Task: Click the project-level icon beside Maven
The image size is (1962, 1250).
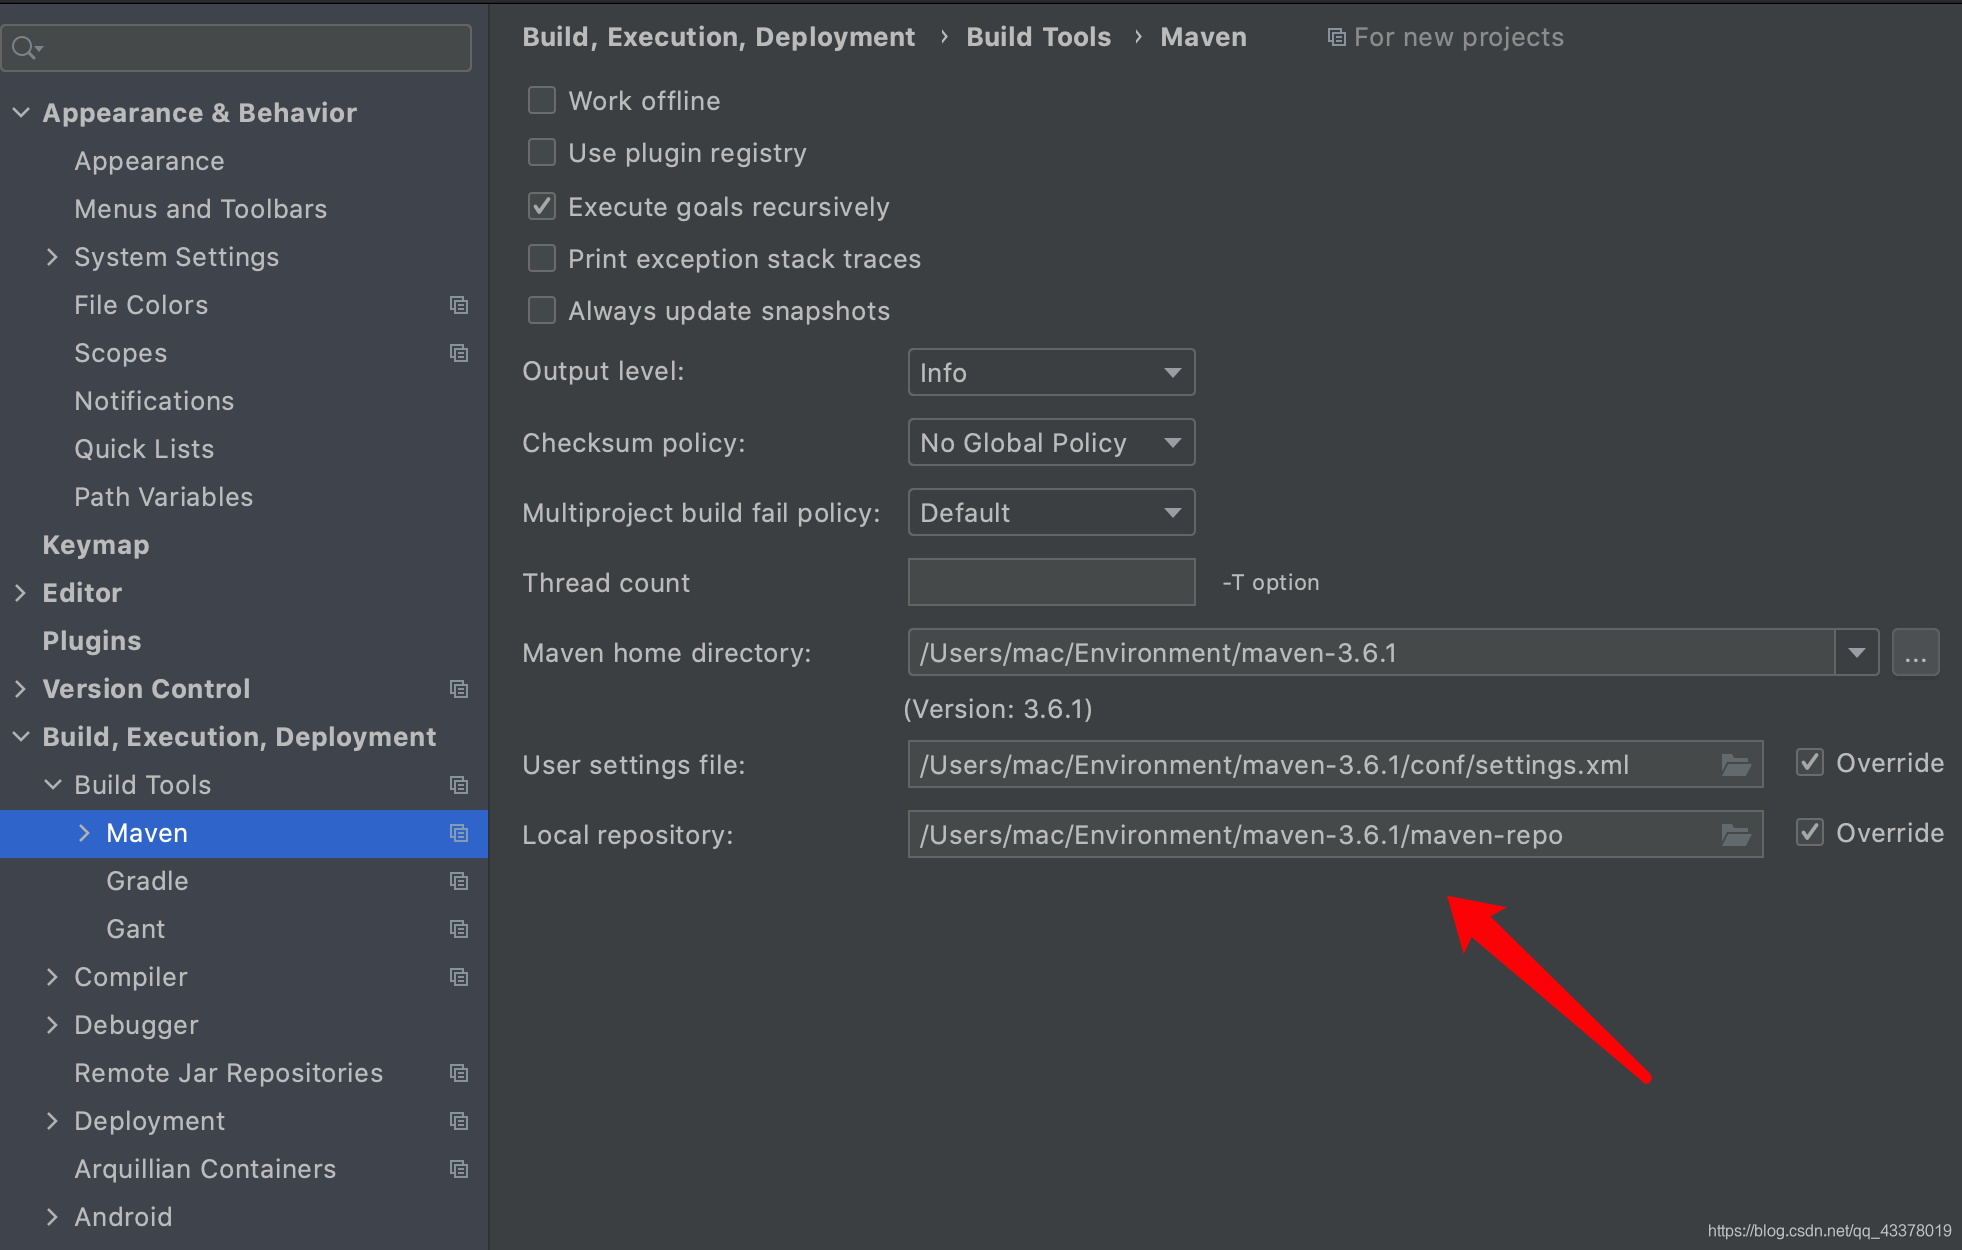Action: click(x=459, y=833)
